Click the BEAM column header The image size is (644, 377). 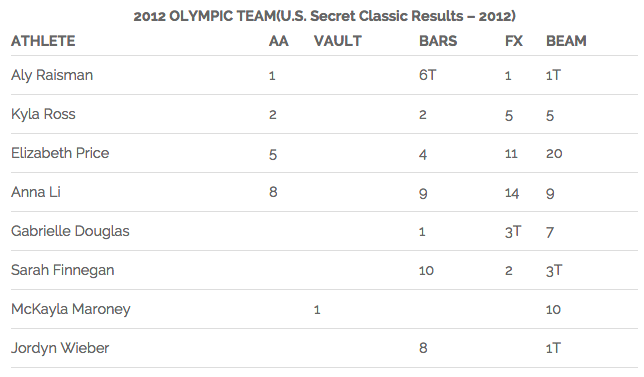tap(566, 41)
